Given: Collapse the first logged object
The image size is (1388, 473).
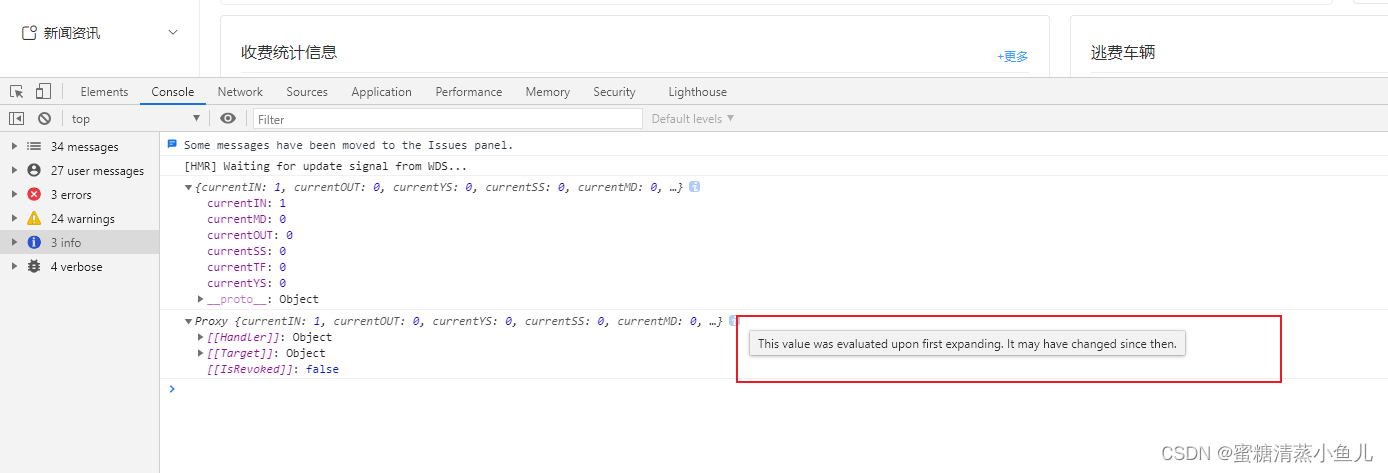Looking at the screenshot, I should [x=189, y=187].
